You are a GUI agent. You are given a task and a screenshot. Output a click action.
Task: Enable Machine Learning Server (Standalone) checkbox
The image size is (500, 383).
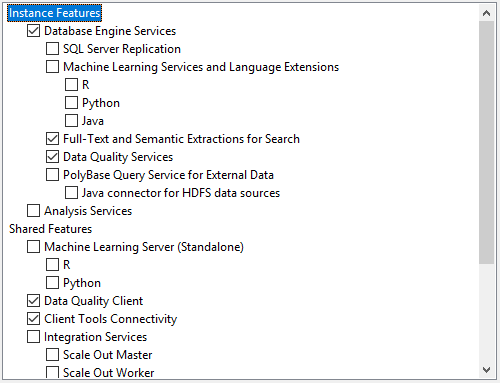click(x=33, y=247)
